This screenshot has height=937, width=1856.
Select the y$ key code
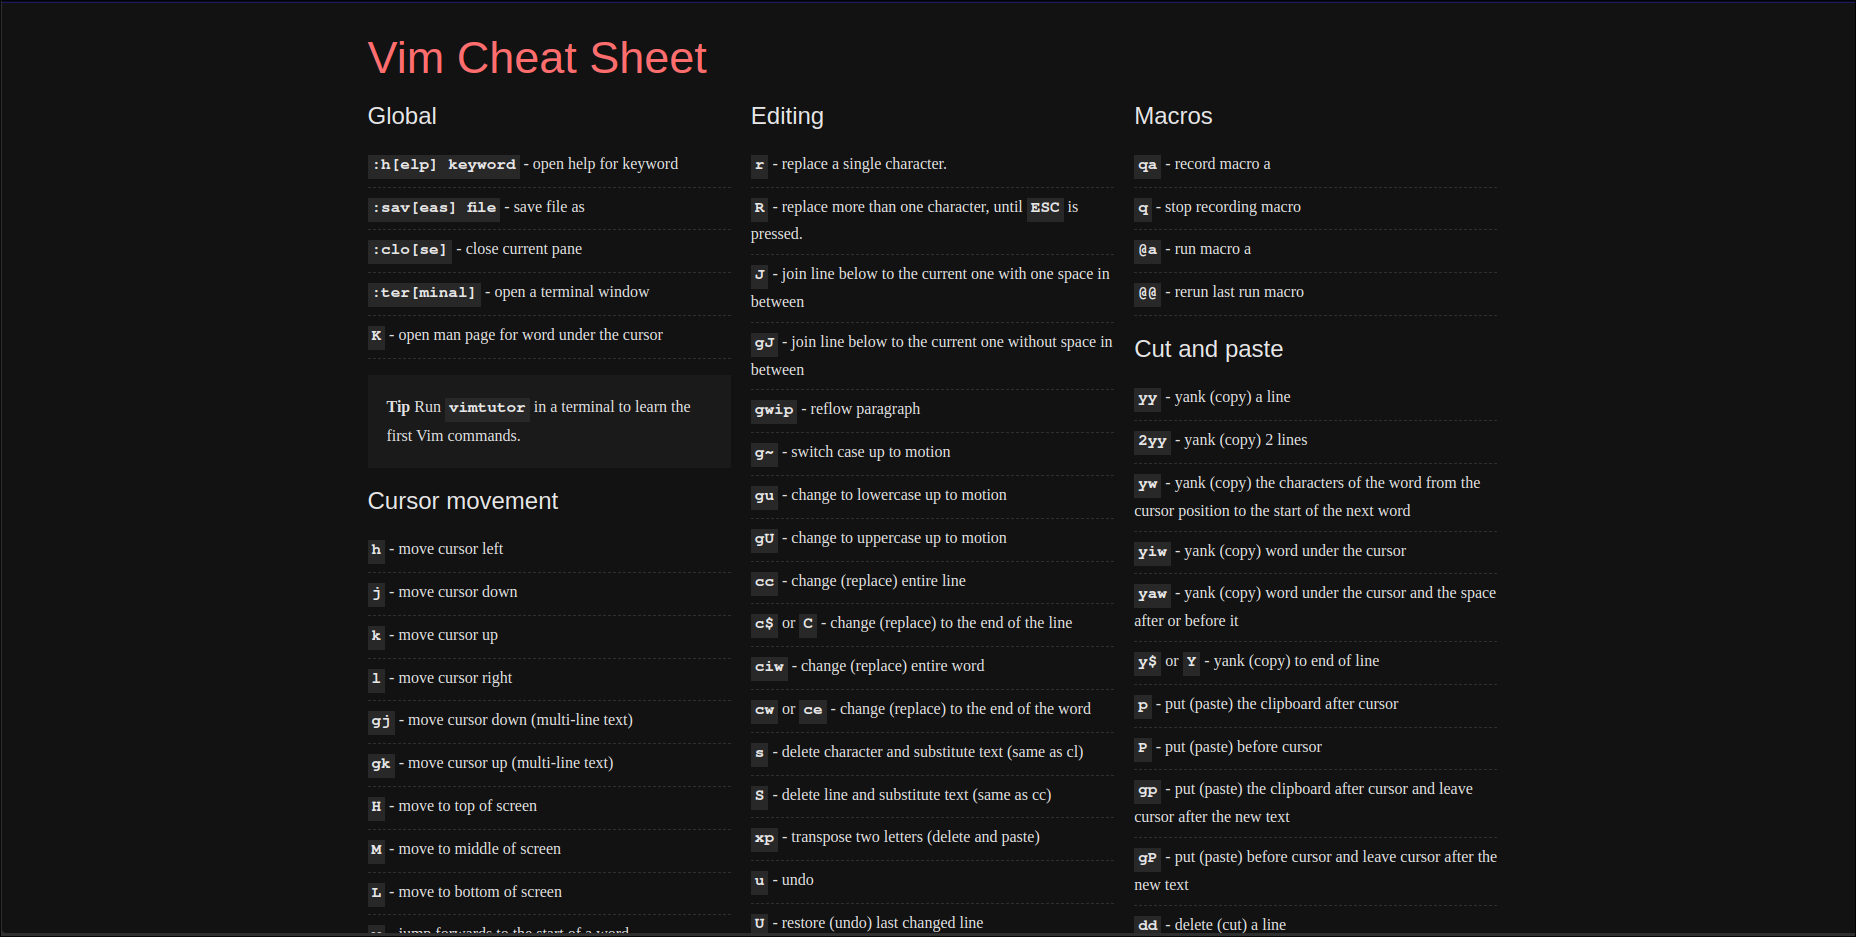click(1148, 662)
